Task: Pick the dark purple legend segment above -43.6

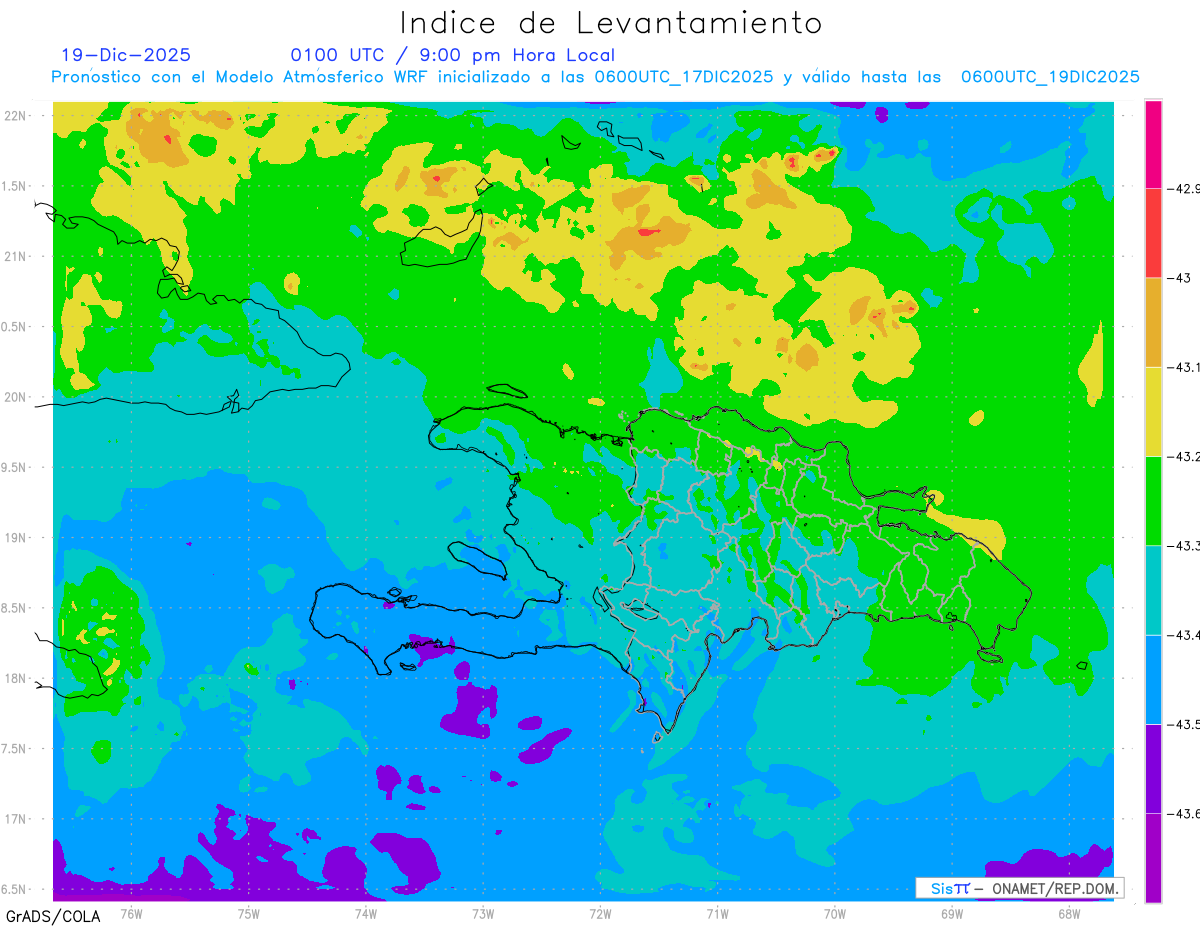Action: (x=1153, y=768)
